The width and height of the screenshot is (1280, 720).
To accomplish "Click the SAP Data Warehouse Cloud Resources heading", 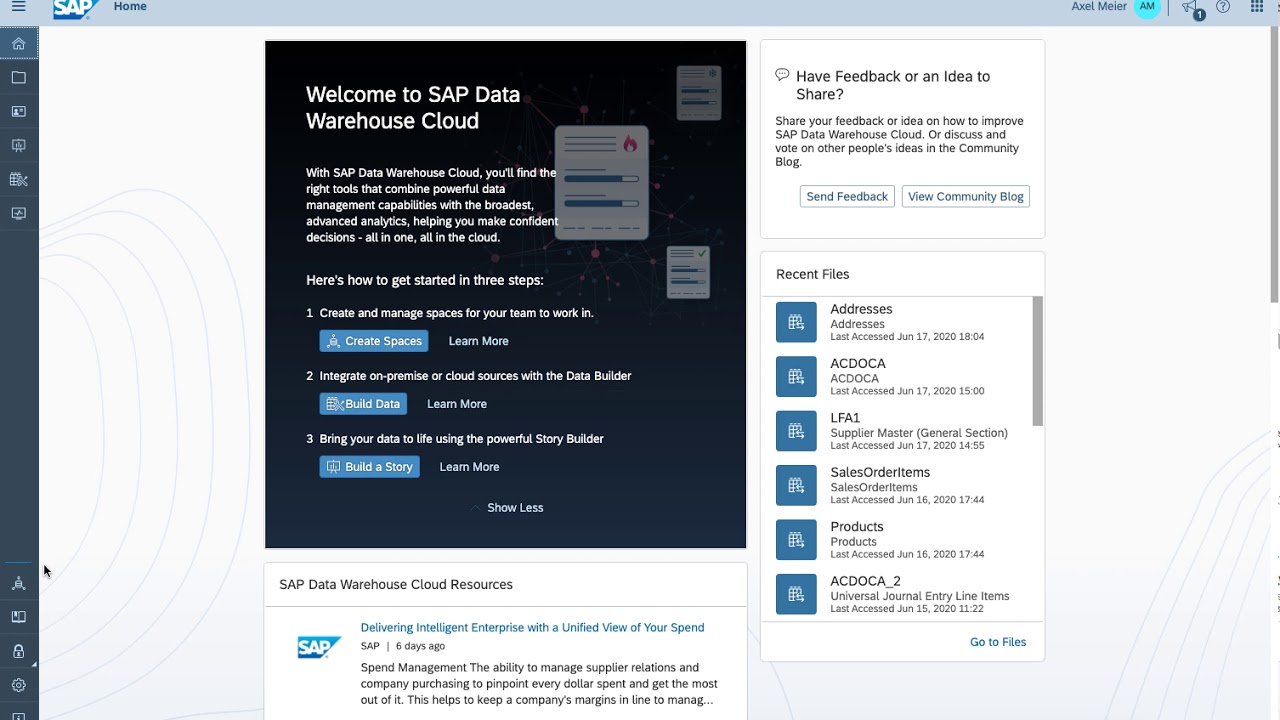I will [x=396, y=584].
